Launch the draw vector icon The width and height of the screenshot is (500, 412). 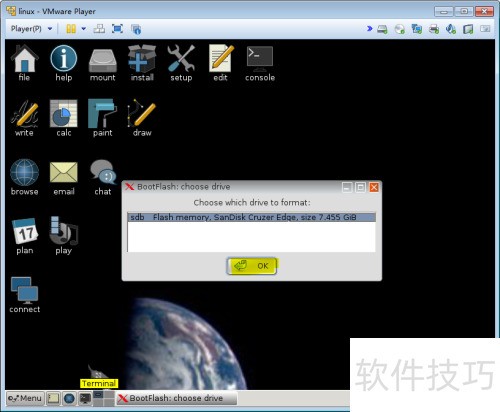pyautogui.click(x=142, y=118)
